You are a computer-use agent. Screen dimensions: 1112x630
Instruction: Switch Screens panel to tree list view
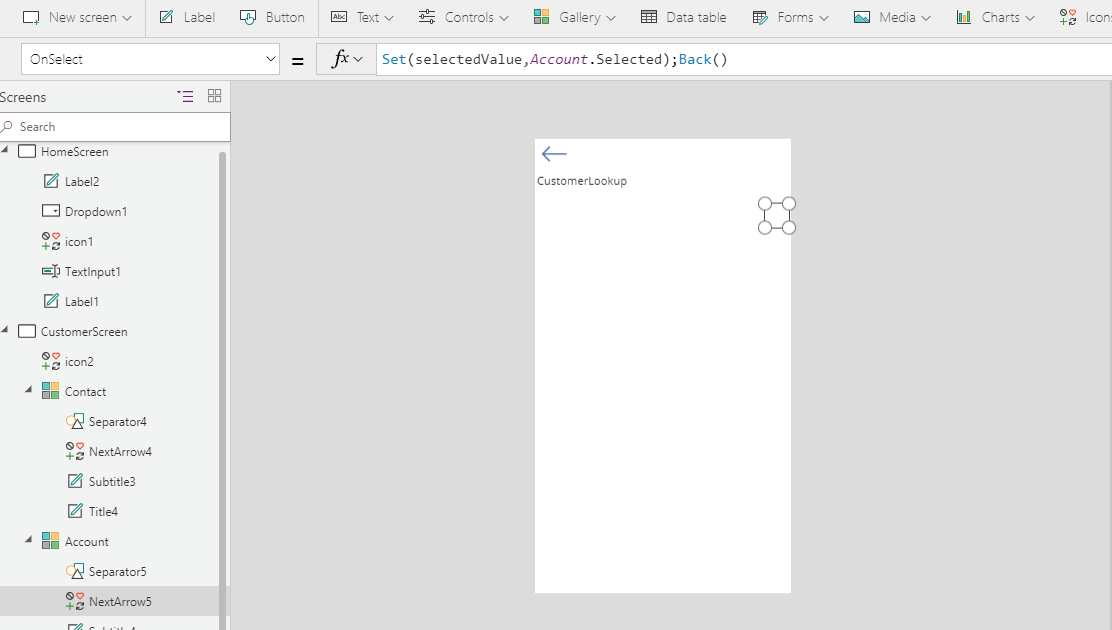click(x=185, y=96)
